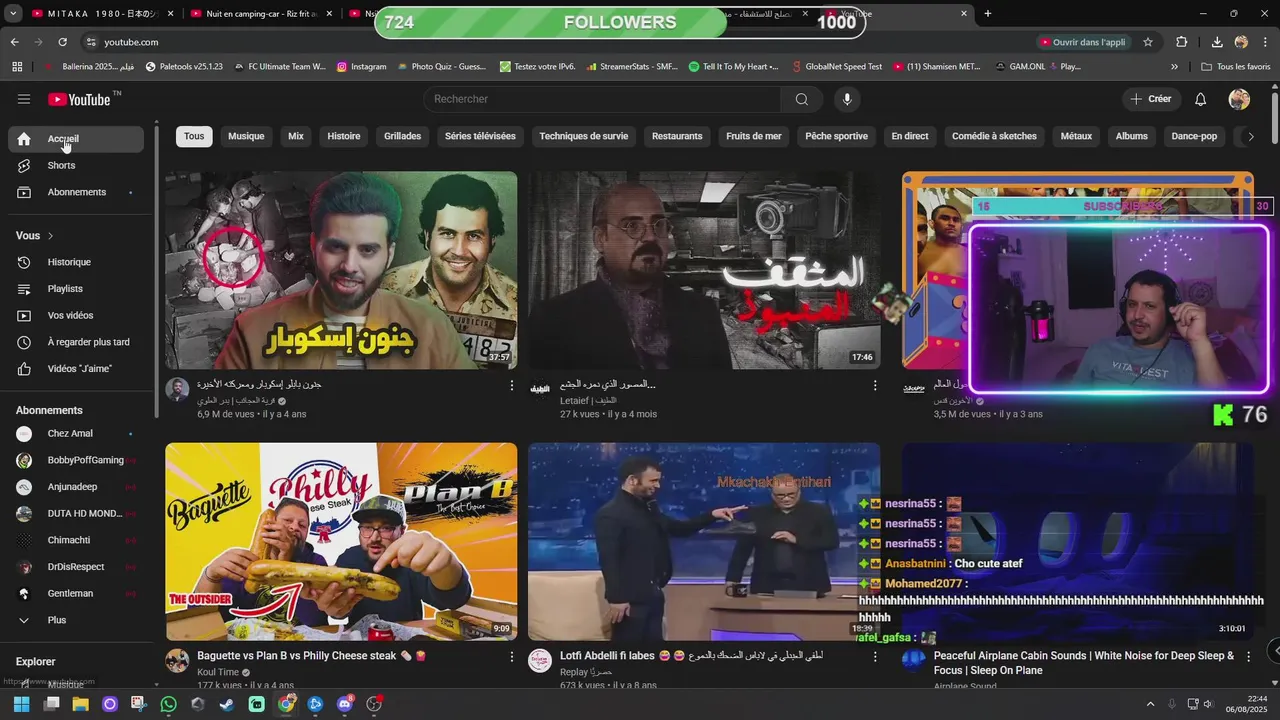Show hidden system tray icons
The width and height of the screenshot is (1280, 720).
pos(1149,704)
